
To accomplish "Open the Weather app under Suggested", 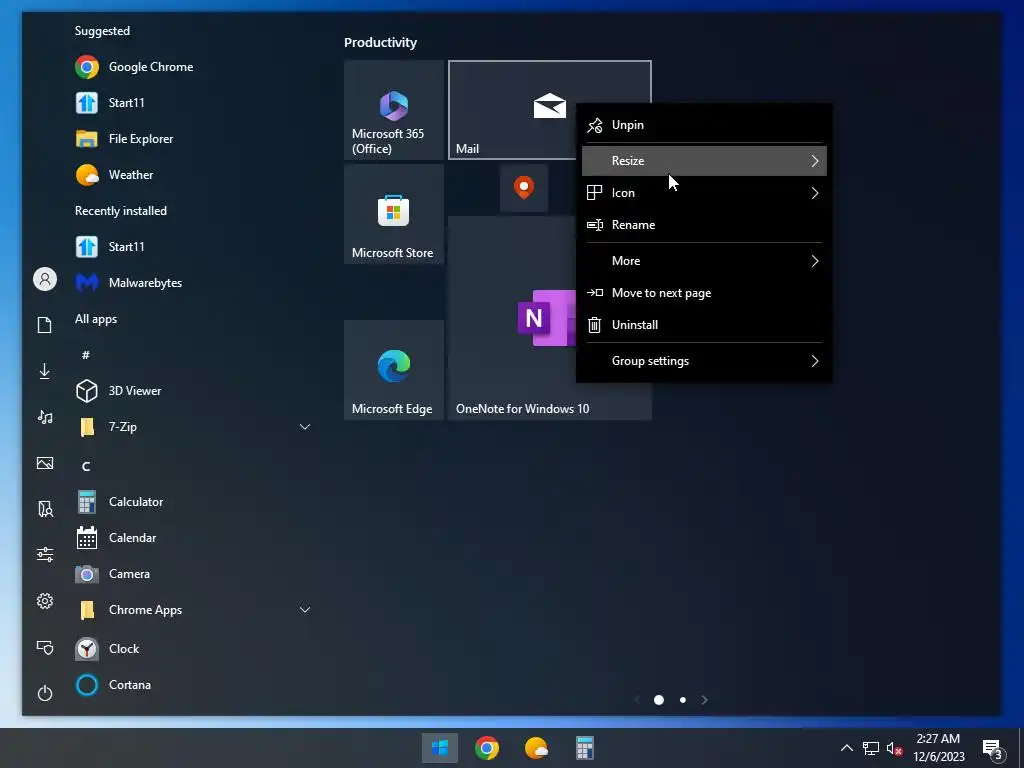I will 114,174.
